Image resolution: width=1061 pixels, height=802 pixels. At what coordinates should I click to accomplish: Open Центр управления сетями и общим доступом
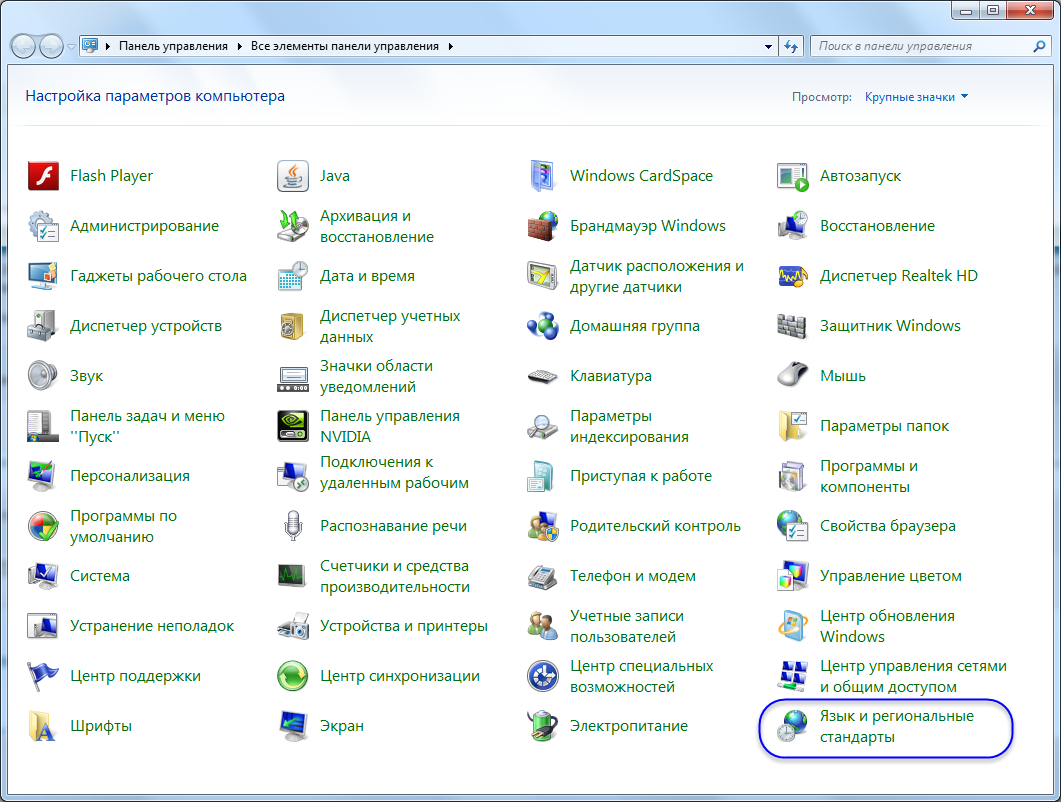pyautogui.click(x=913, y=676)
